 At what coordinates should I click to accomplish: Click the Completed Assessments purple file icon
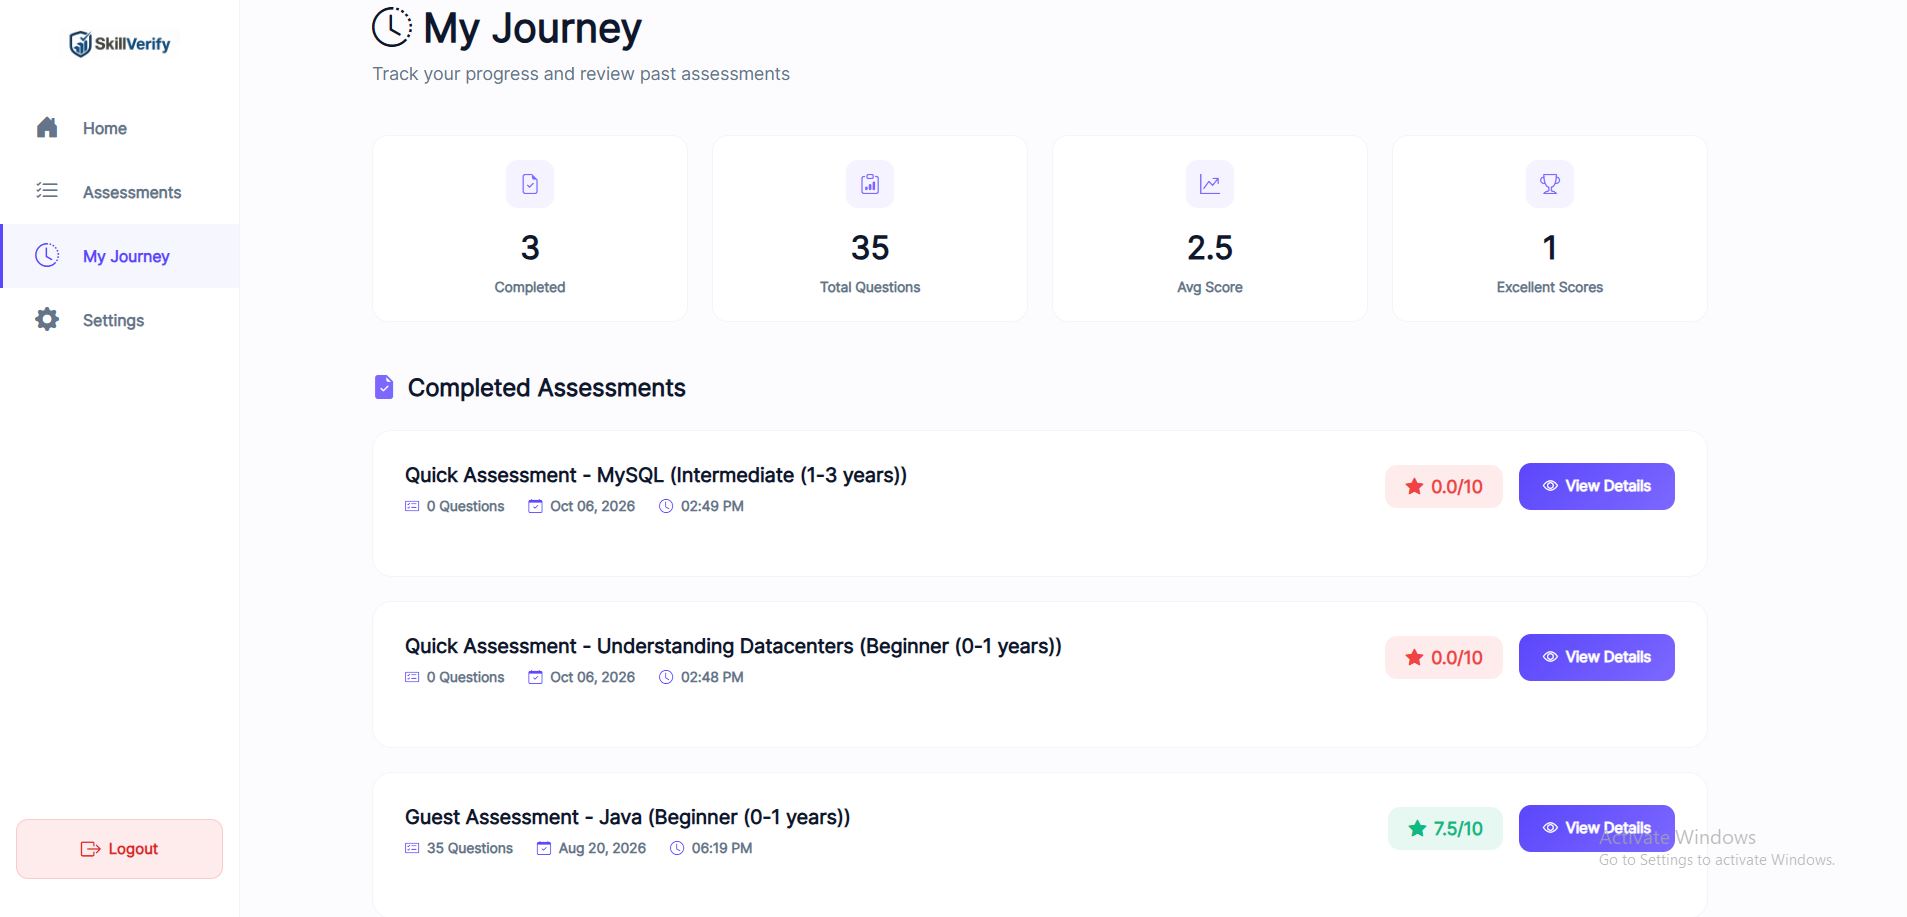pos(384,387)
